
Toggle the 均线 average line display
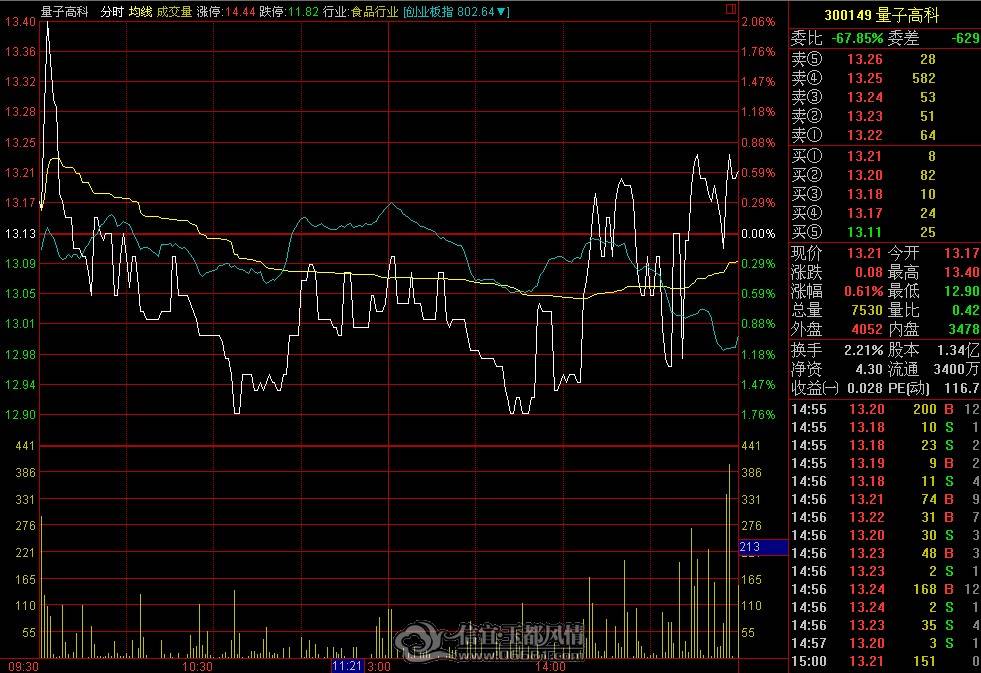click(141, 11)
